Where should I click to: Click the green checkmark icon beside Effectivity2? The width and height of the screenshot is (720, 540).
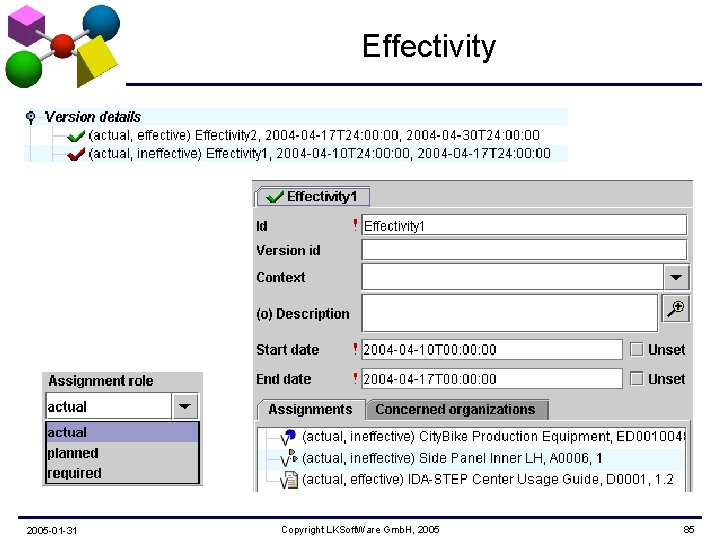pos(76,136)
